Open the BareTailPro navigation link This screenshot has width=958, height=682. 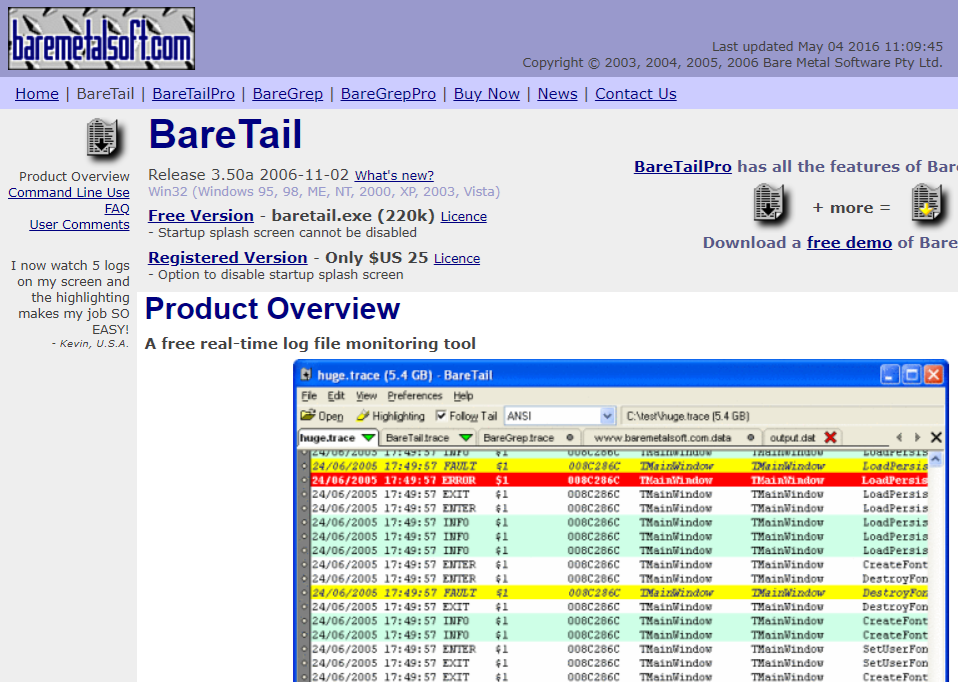coord(193,94)
